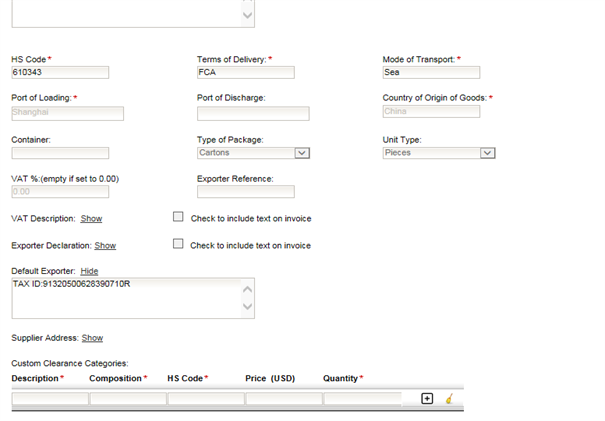Check Exporter Declaration include text on invoice
This screenshot has height=421, width=605.
tap(178, 244)
